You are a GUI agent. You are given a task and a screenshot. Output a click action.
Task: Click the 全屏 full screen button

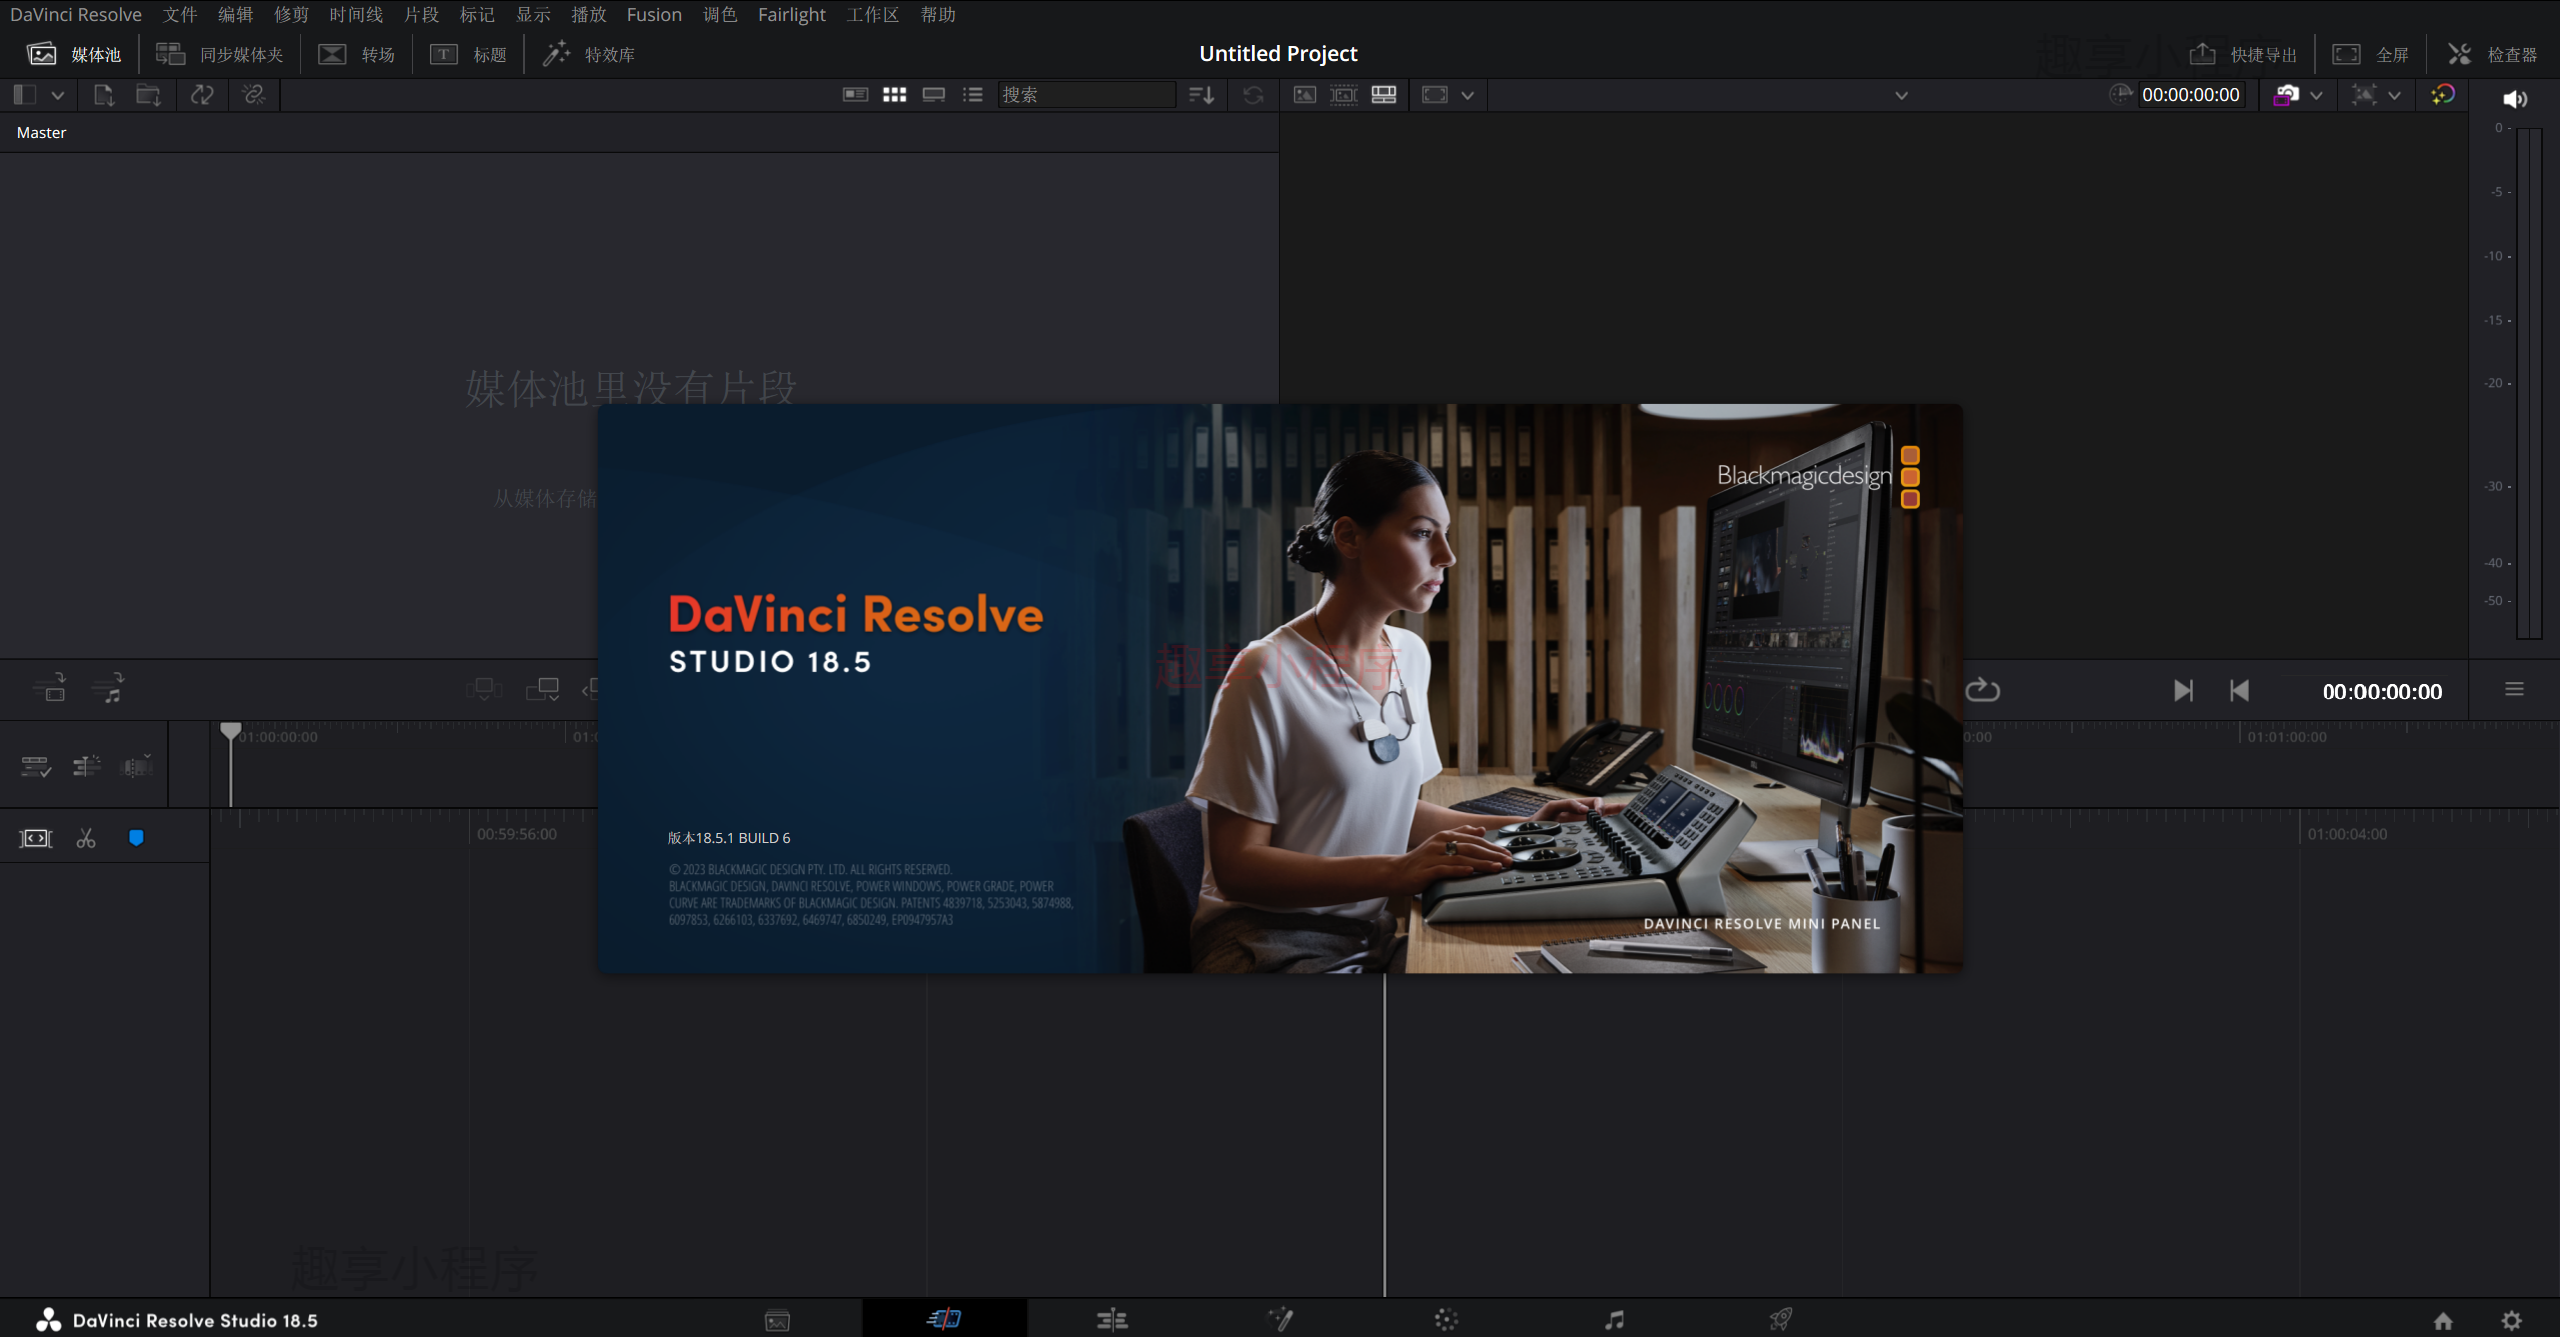pos(2370,54)
